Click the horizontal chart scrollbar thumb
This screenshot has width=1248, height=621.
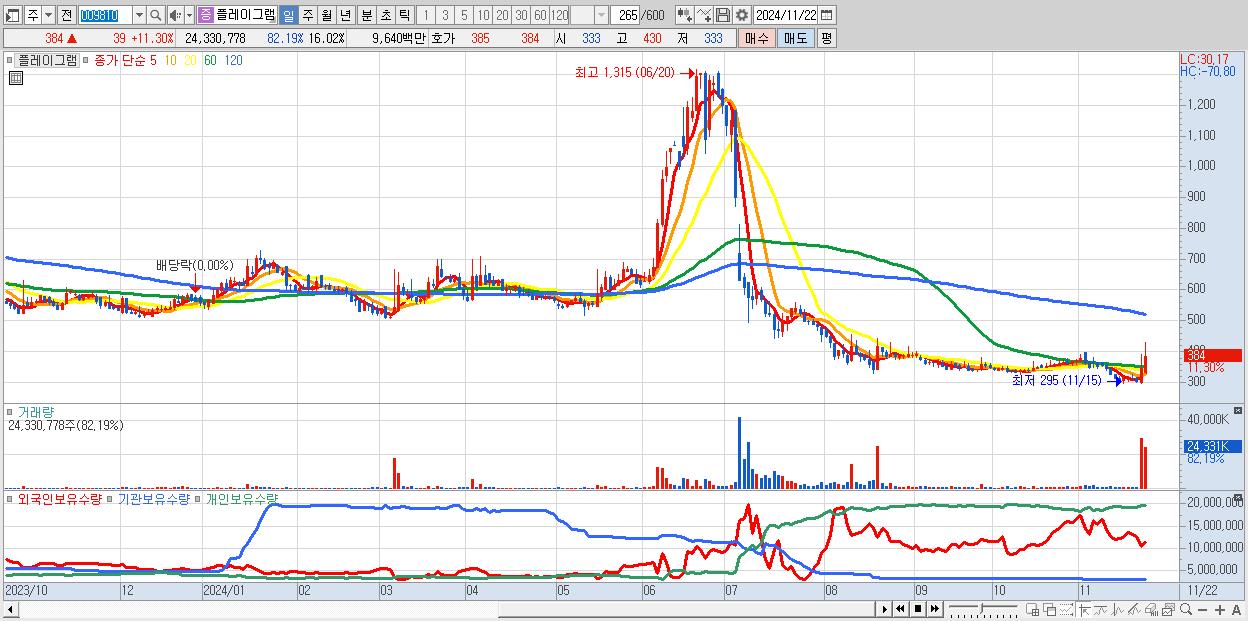[x=686, y=610]
